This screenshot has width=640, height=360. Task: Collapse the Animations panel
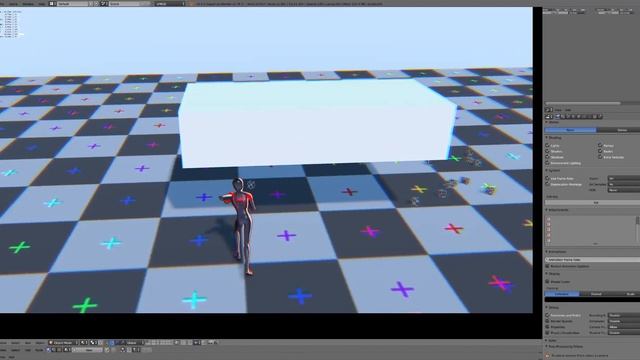coord(547,252)
